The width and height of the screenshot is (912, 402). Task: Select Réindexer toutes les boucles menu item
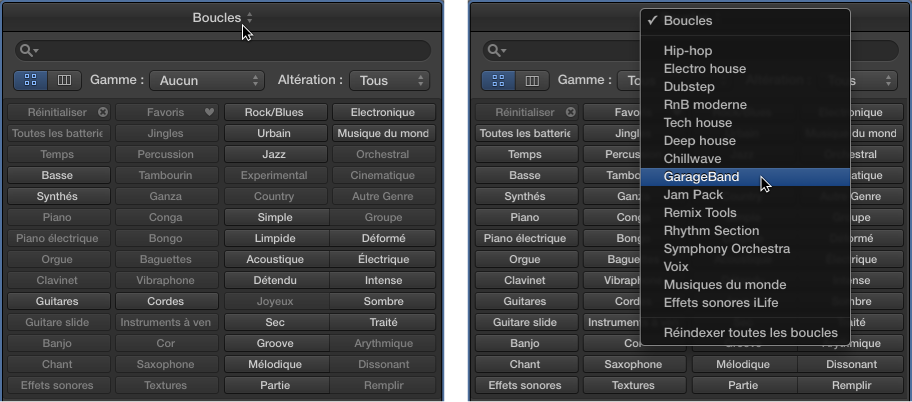[750, 333]
